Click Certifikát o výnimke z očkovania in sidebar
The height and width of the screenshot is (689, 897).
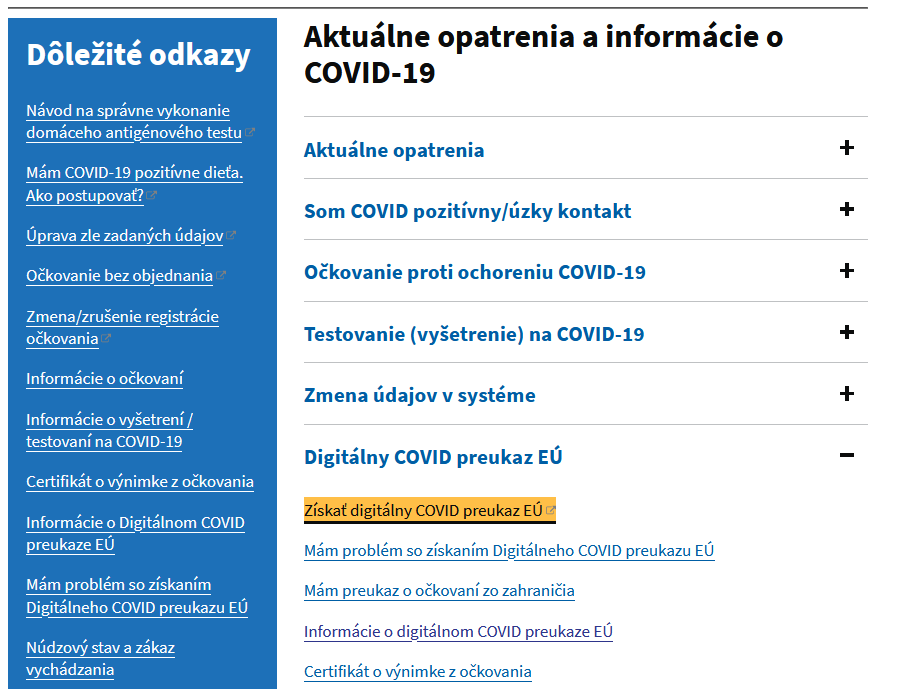[140, 481]
